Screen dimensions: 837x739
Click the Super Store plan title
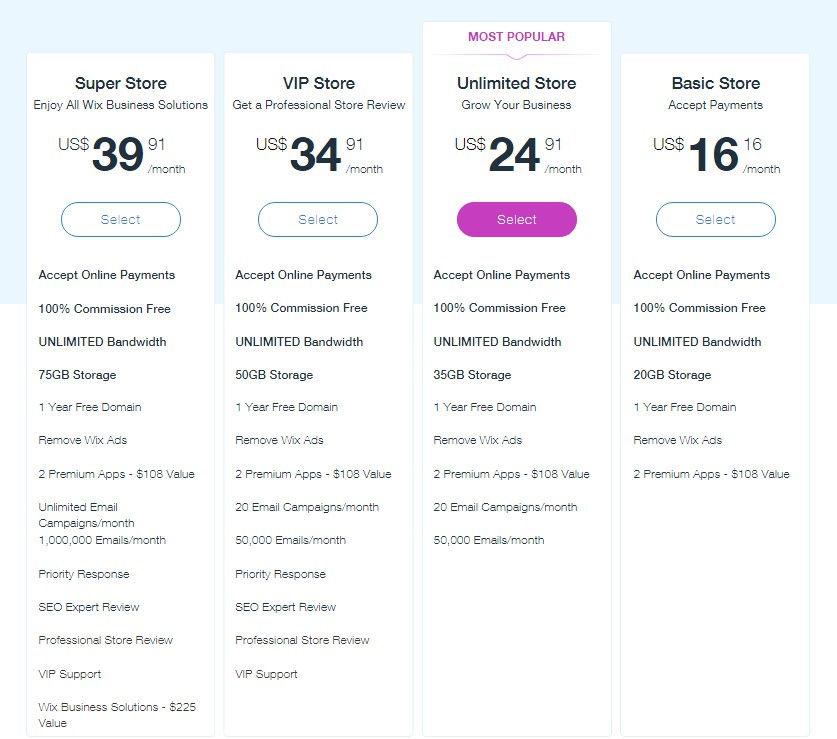tap(121, 84)
